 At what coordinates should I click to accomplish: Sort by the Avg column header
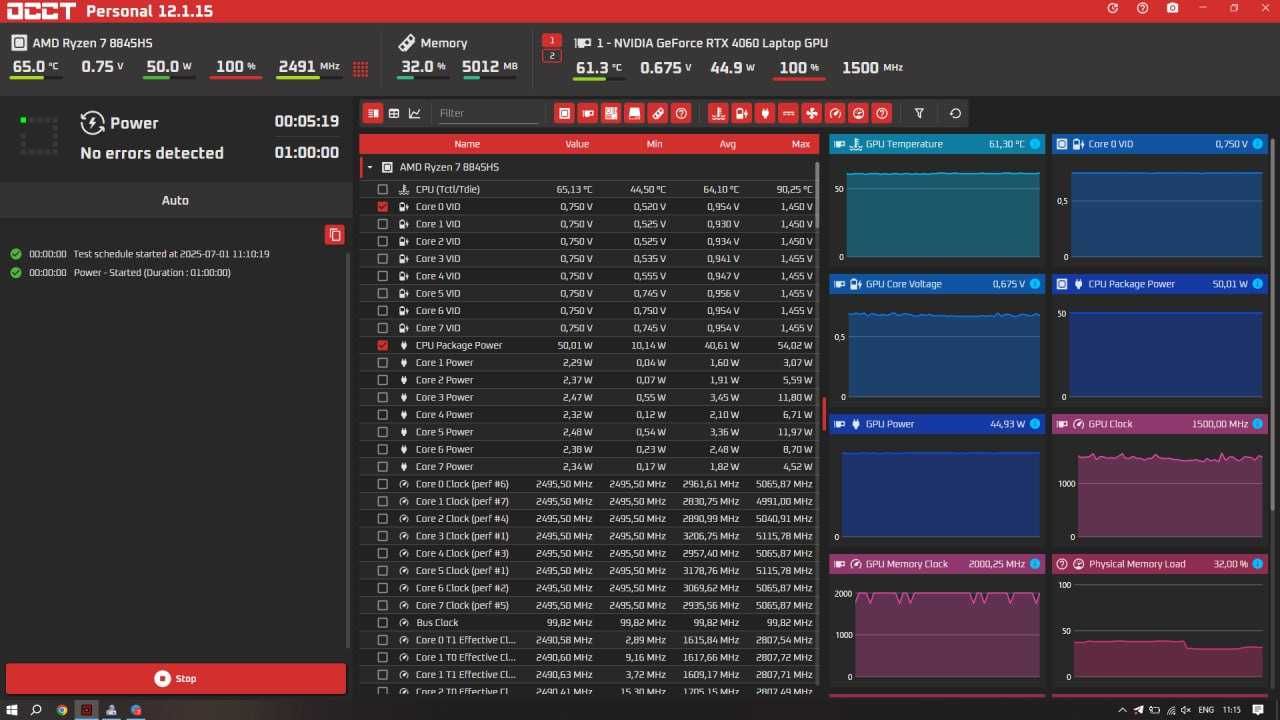click(x=728, y=144)
